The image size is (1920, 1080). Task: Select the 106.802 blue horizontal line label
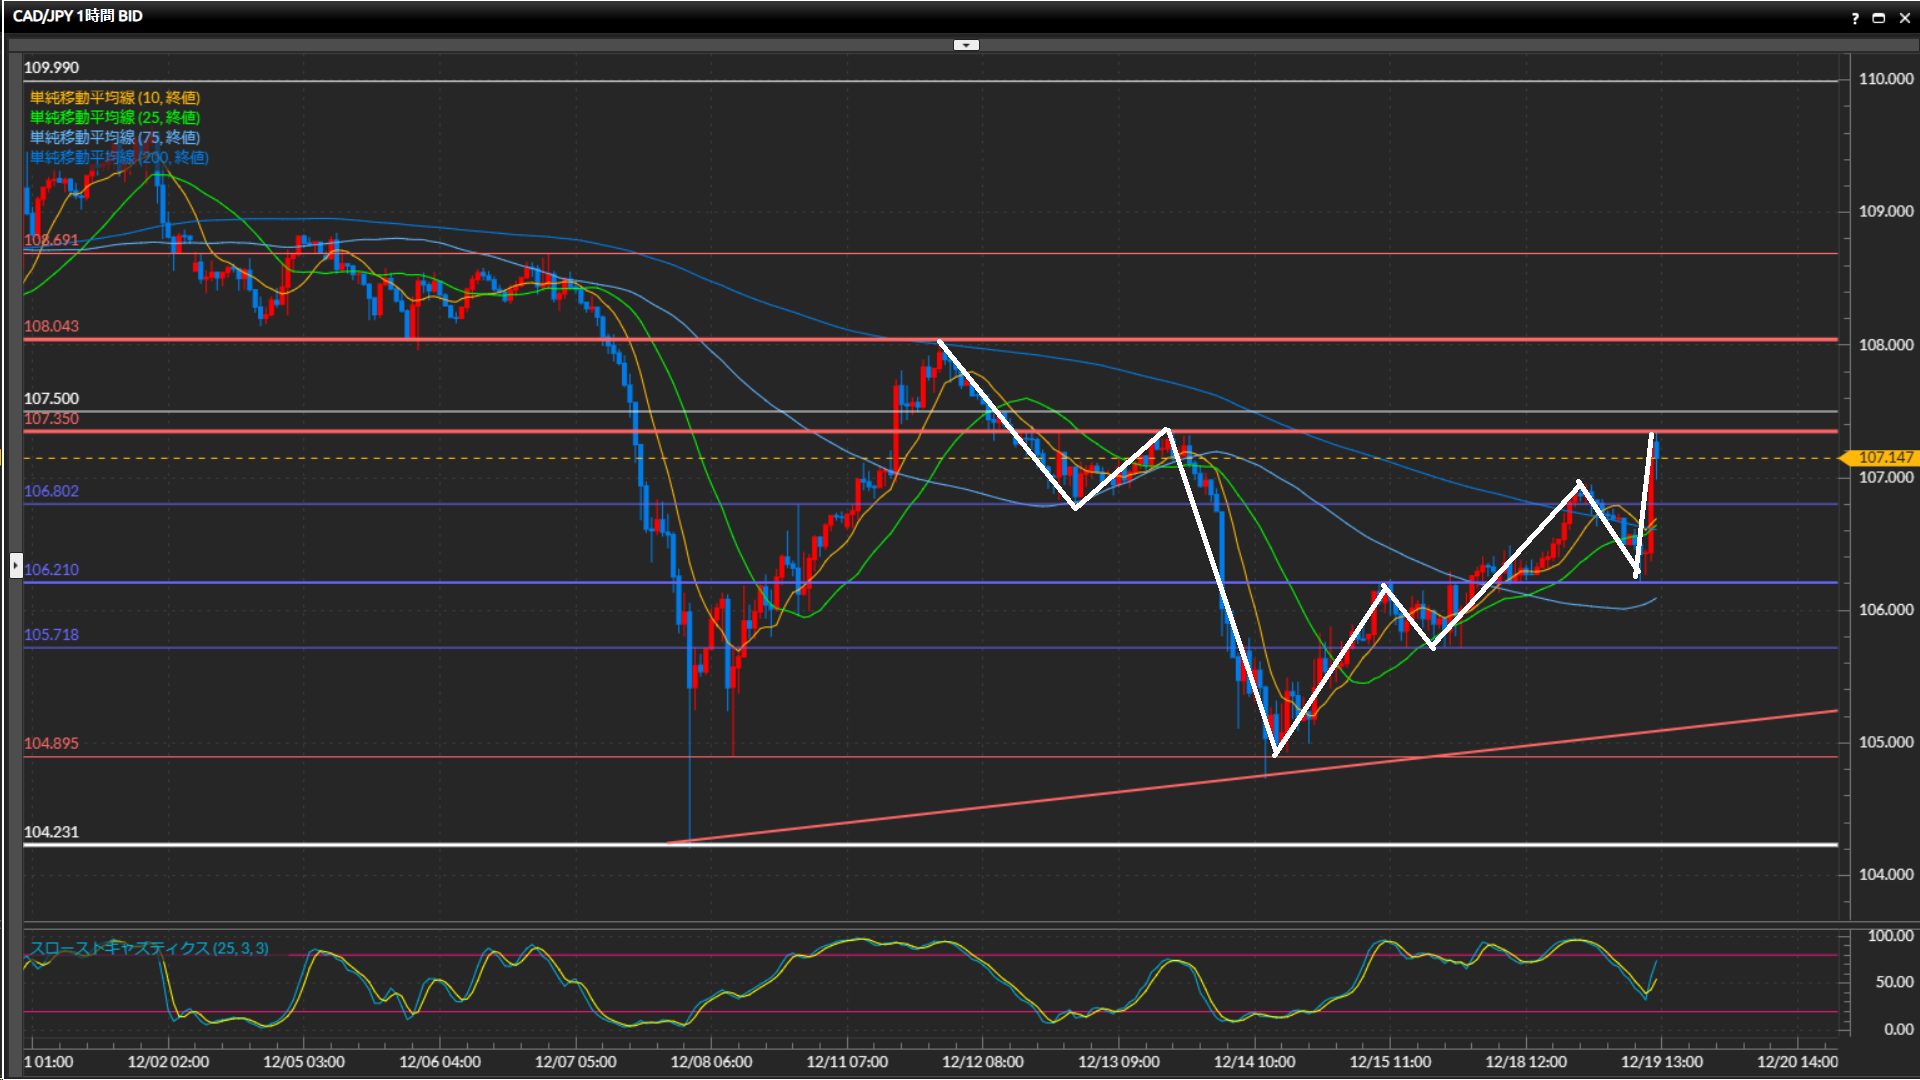[x=51, y=491]
